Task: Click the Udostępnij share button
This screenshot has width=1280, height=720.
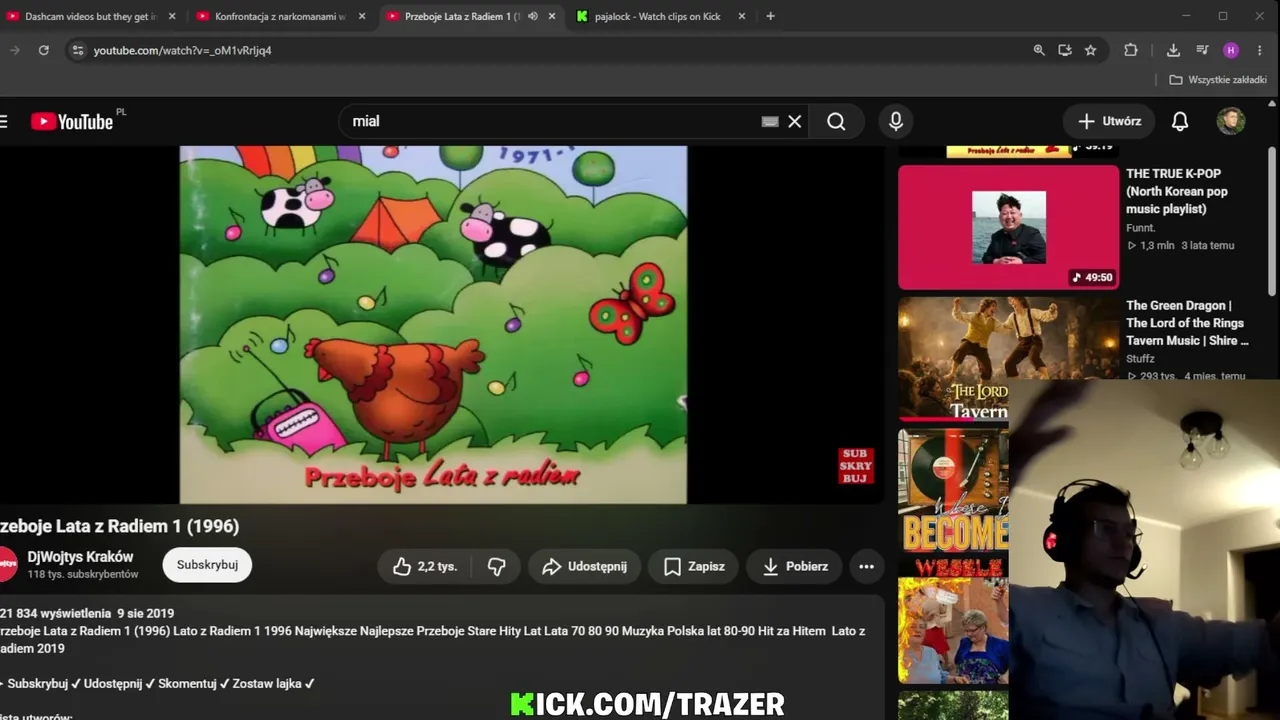Action: pyautogui.click(x=585, y=566)
